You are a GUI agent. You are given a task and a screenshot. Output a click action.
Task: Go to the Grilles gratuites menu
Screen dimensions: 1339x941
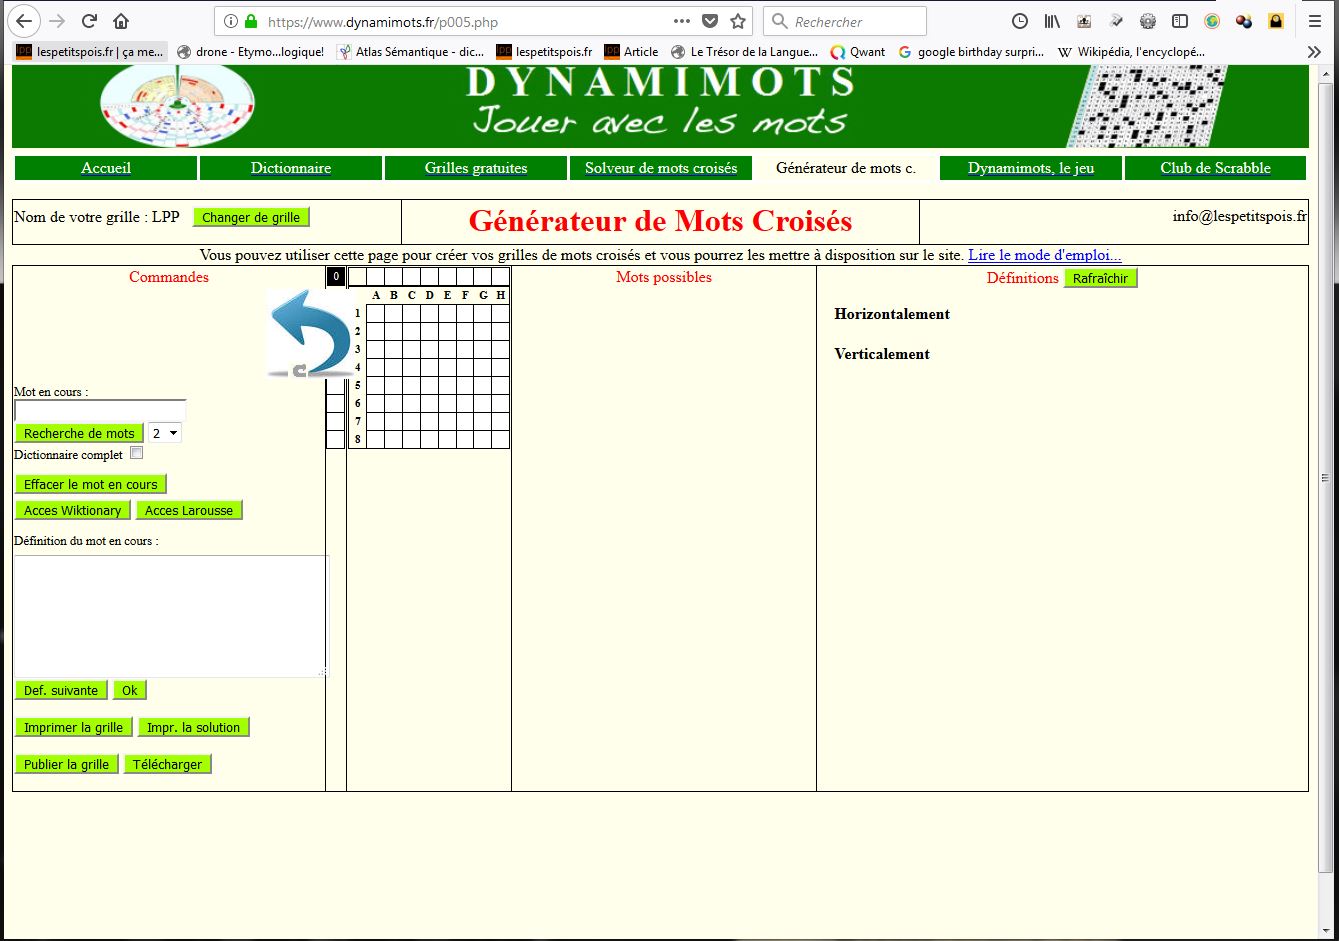coord(476,168)
